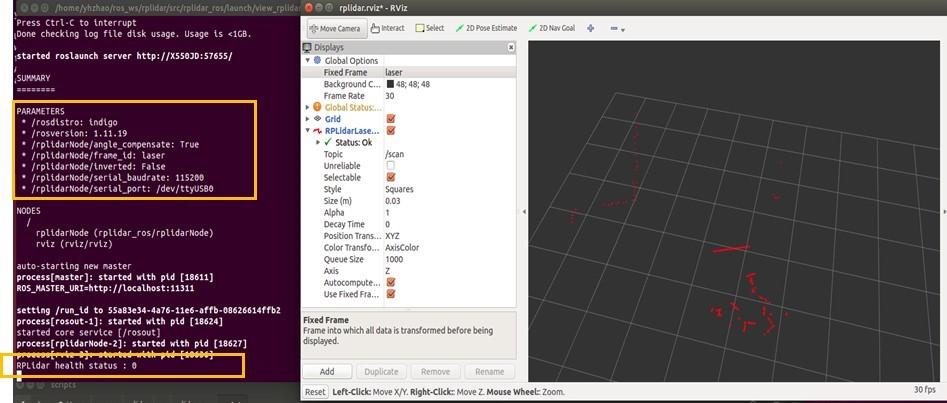
Task: Select the Decay Time label row
Action: (x=344, y=224)
